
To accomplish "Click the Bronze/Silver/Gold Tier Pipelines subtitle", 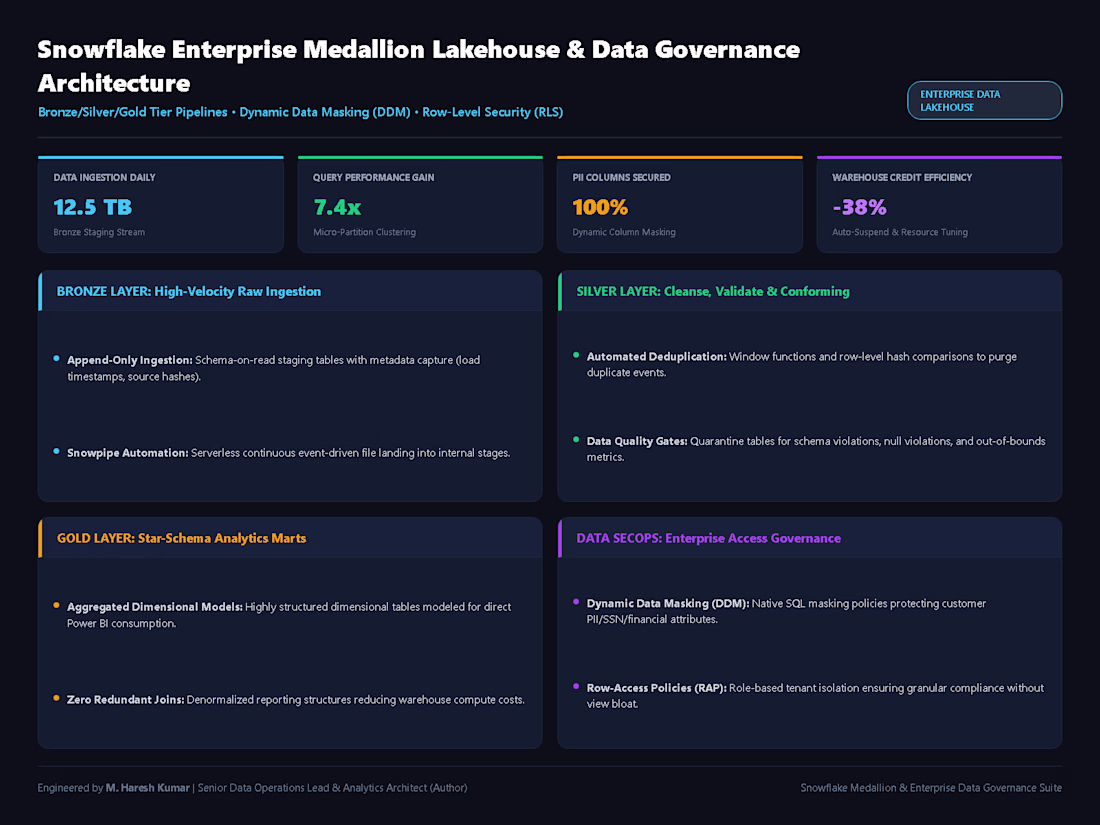I will [300, 112].
